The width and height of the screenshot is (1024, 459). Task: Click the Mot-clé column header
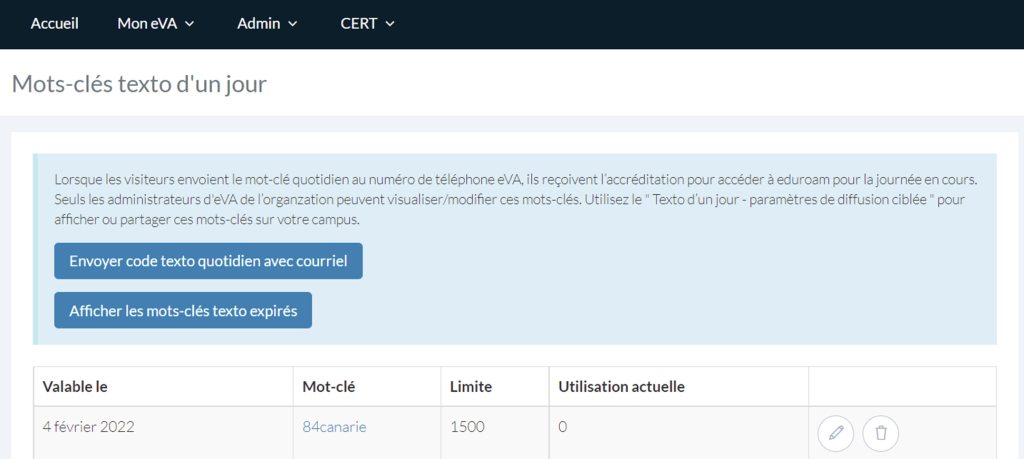329,386
